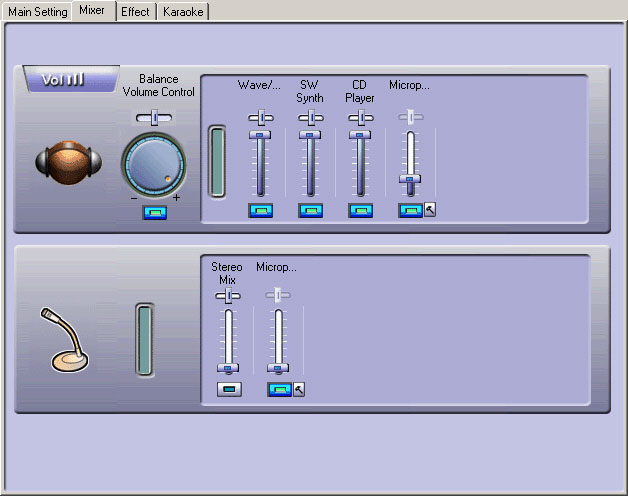Click the Wave volume slider handle
The width and height of the screenshot is (628, 496).
pyautogui.click(x=260, y=135)
